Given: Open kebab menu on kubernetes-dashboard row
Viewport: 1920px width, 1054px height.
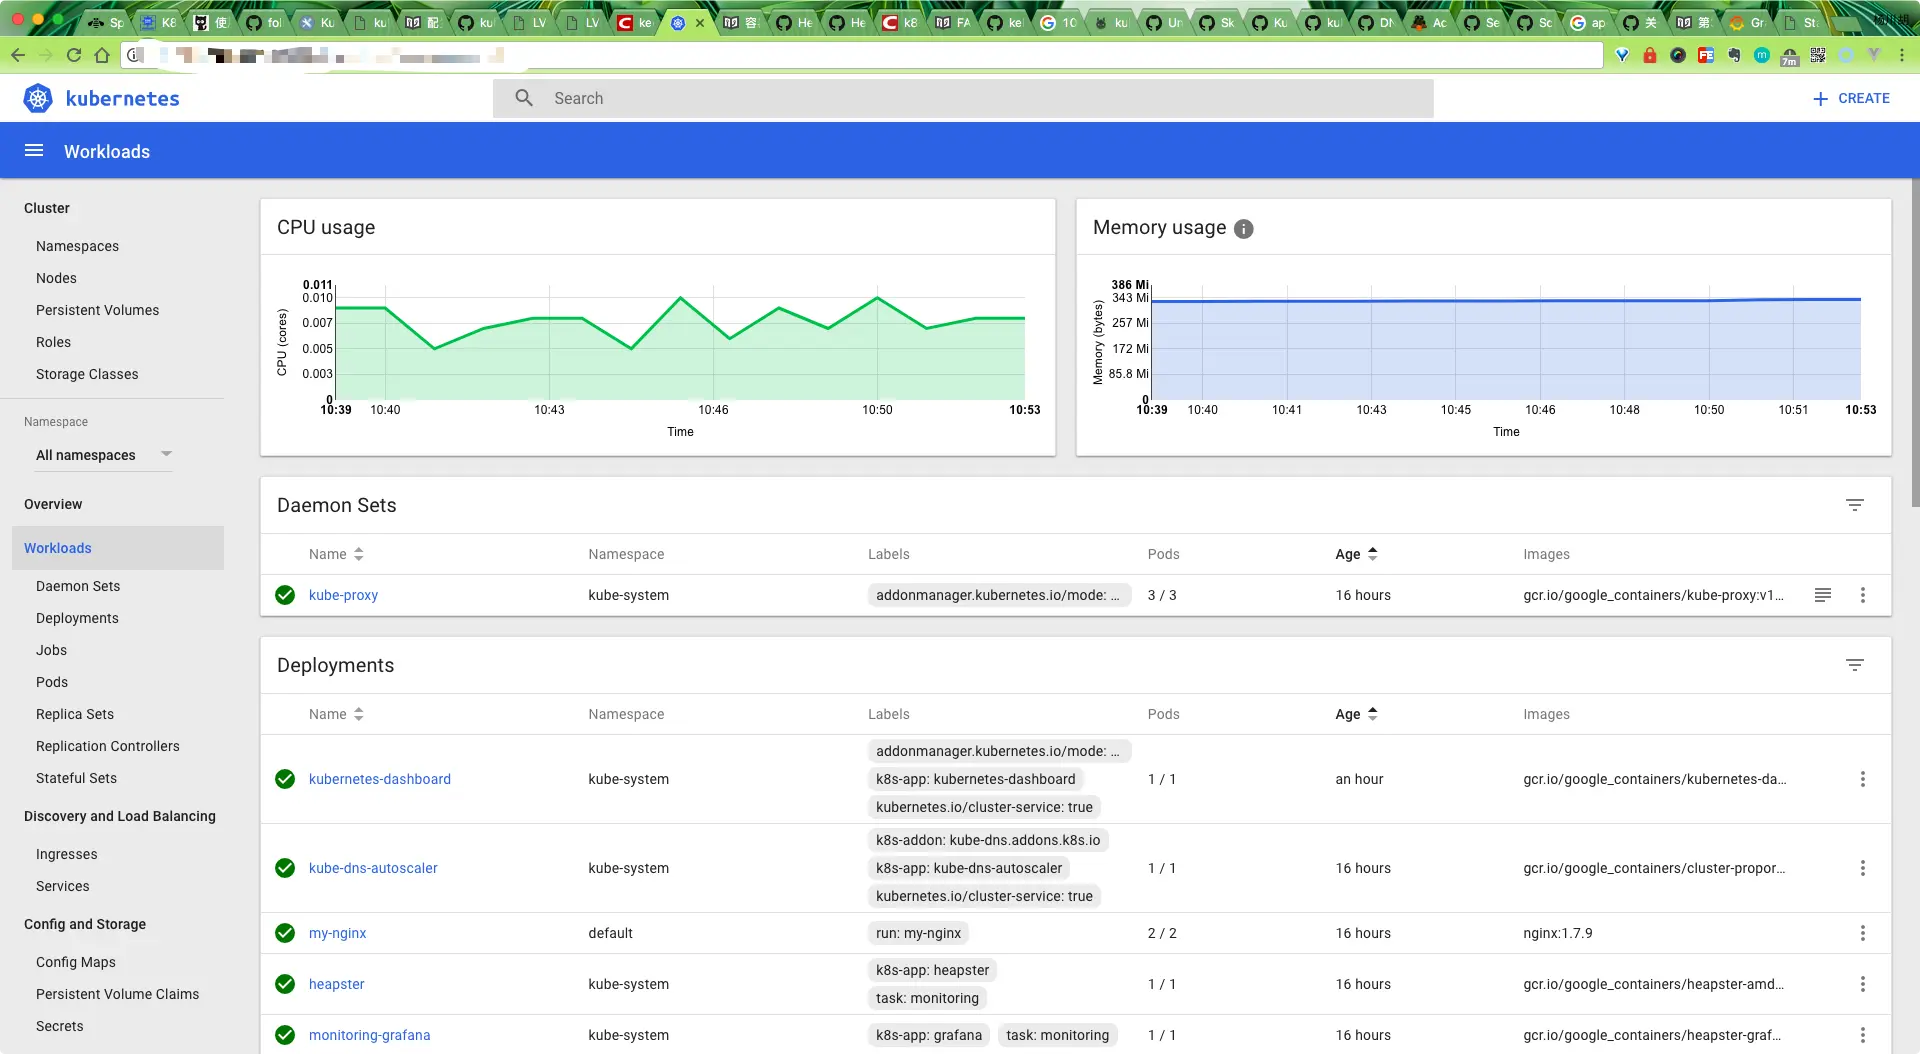Looking at the screenshot, I should 1863,779.
